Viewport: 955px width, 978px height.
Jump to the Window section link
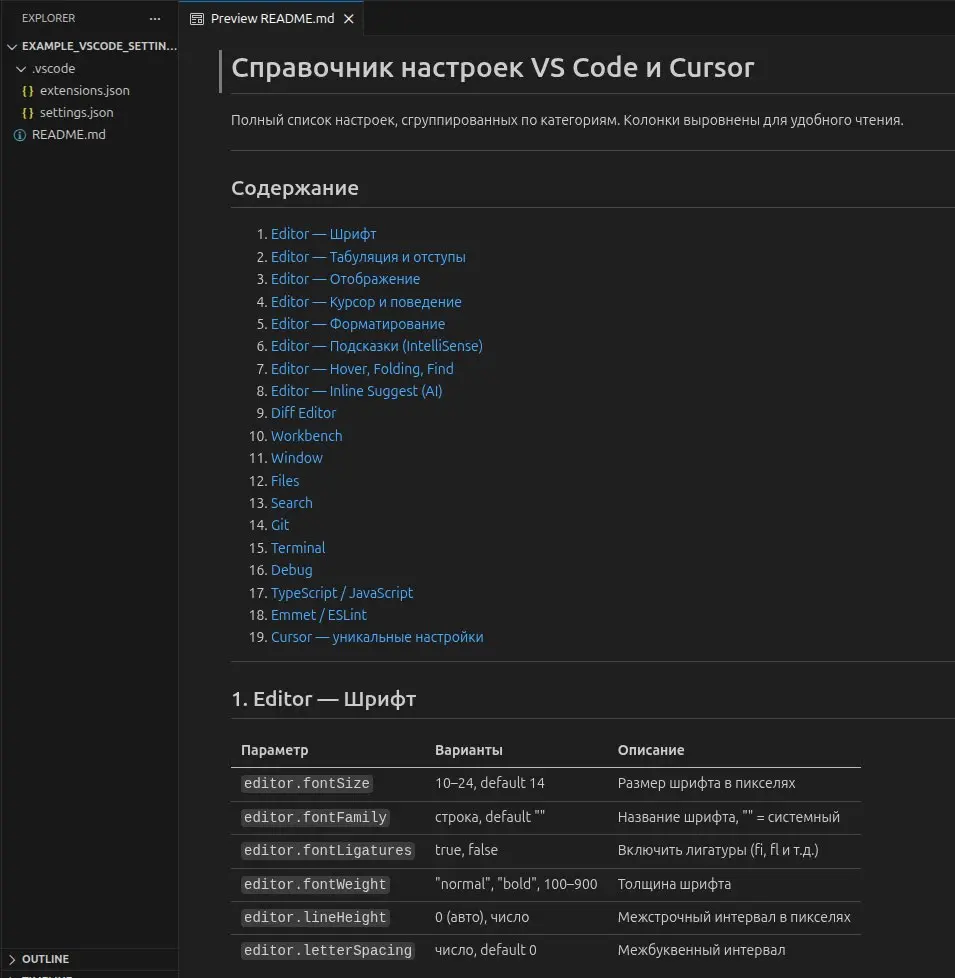tap(296, 458)
